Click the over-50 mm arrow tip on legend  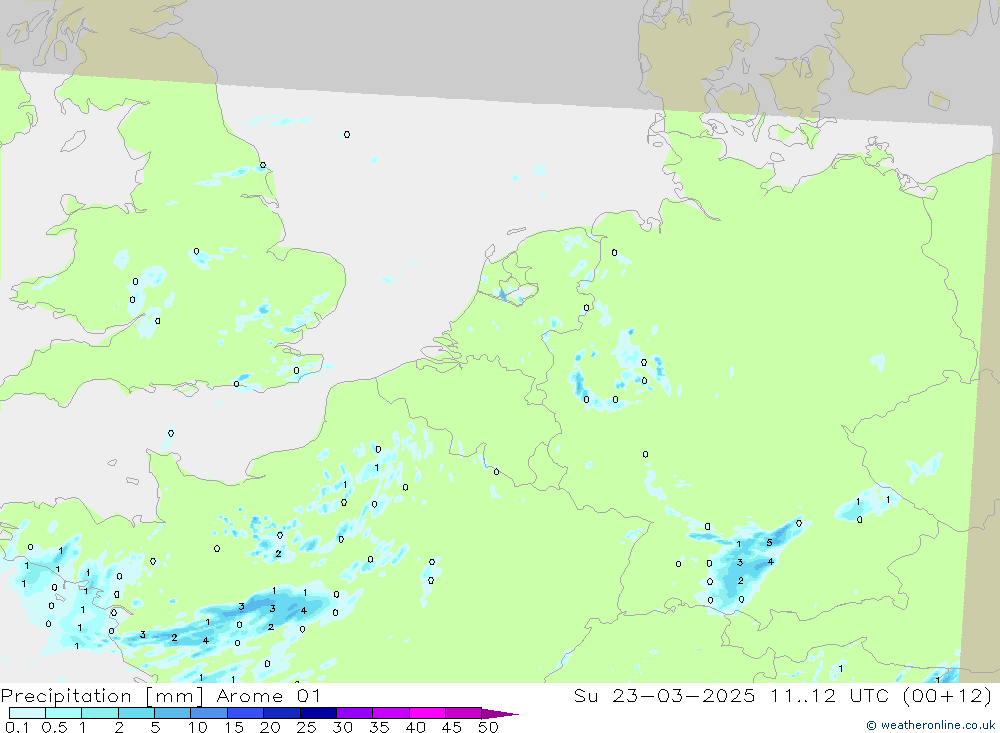click(500, 713)
